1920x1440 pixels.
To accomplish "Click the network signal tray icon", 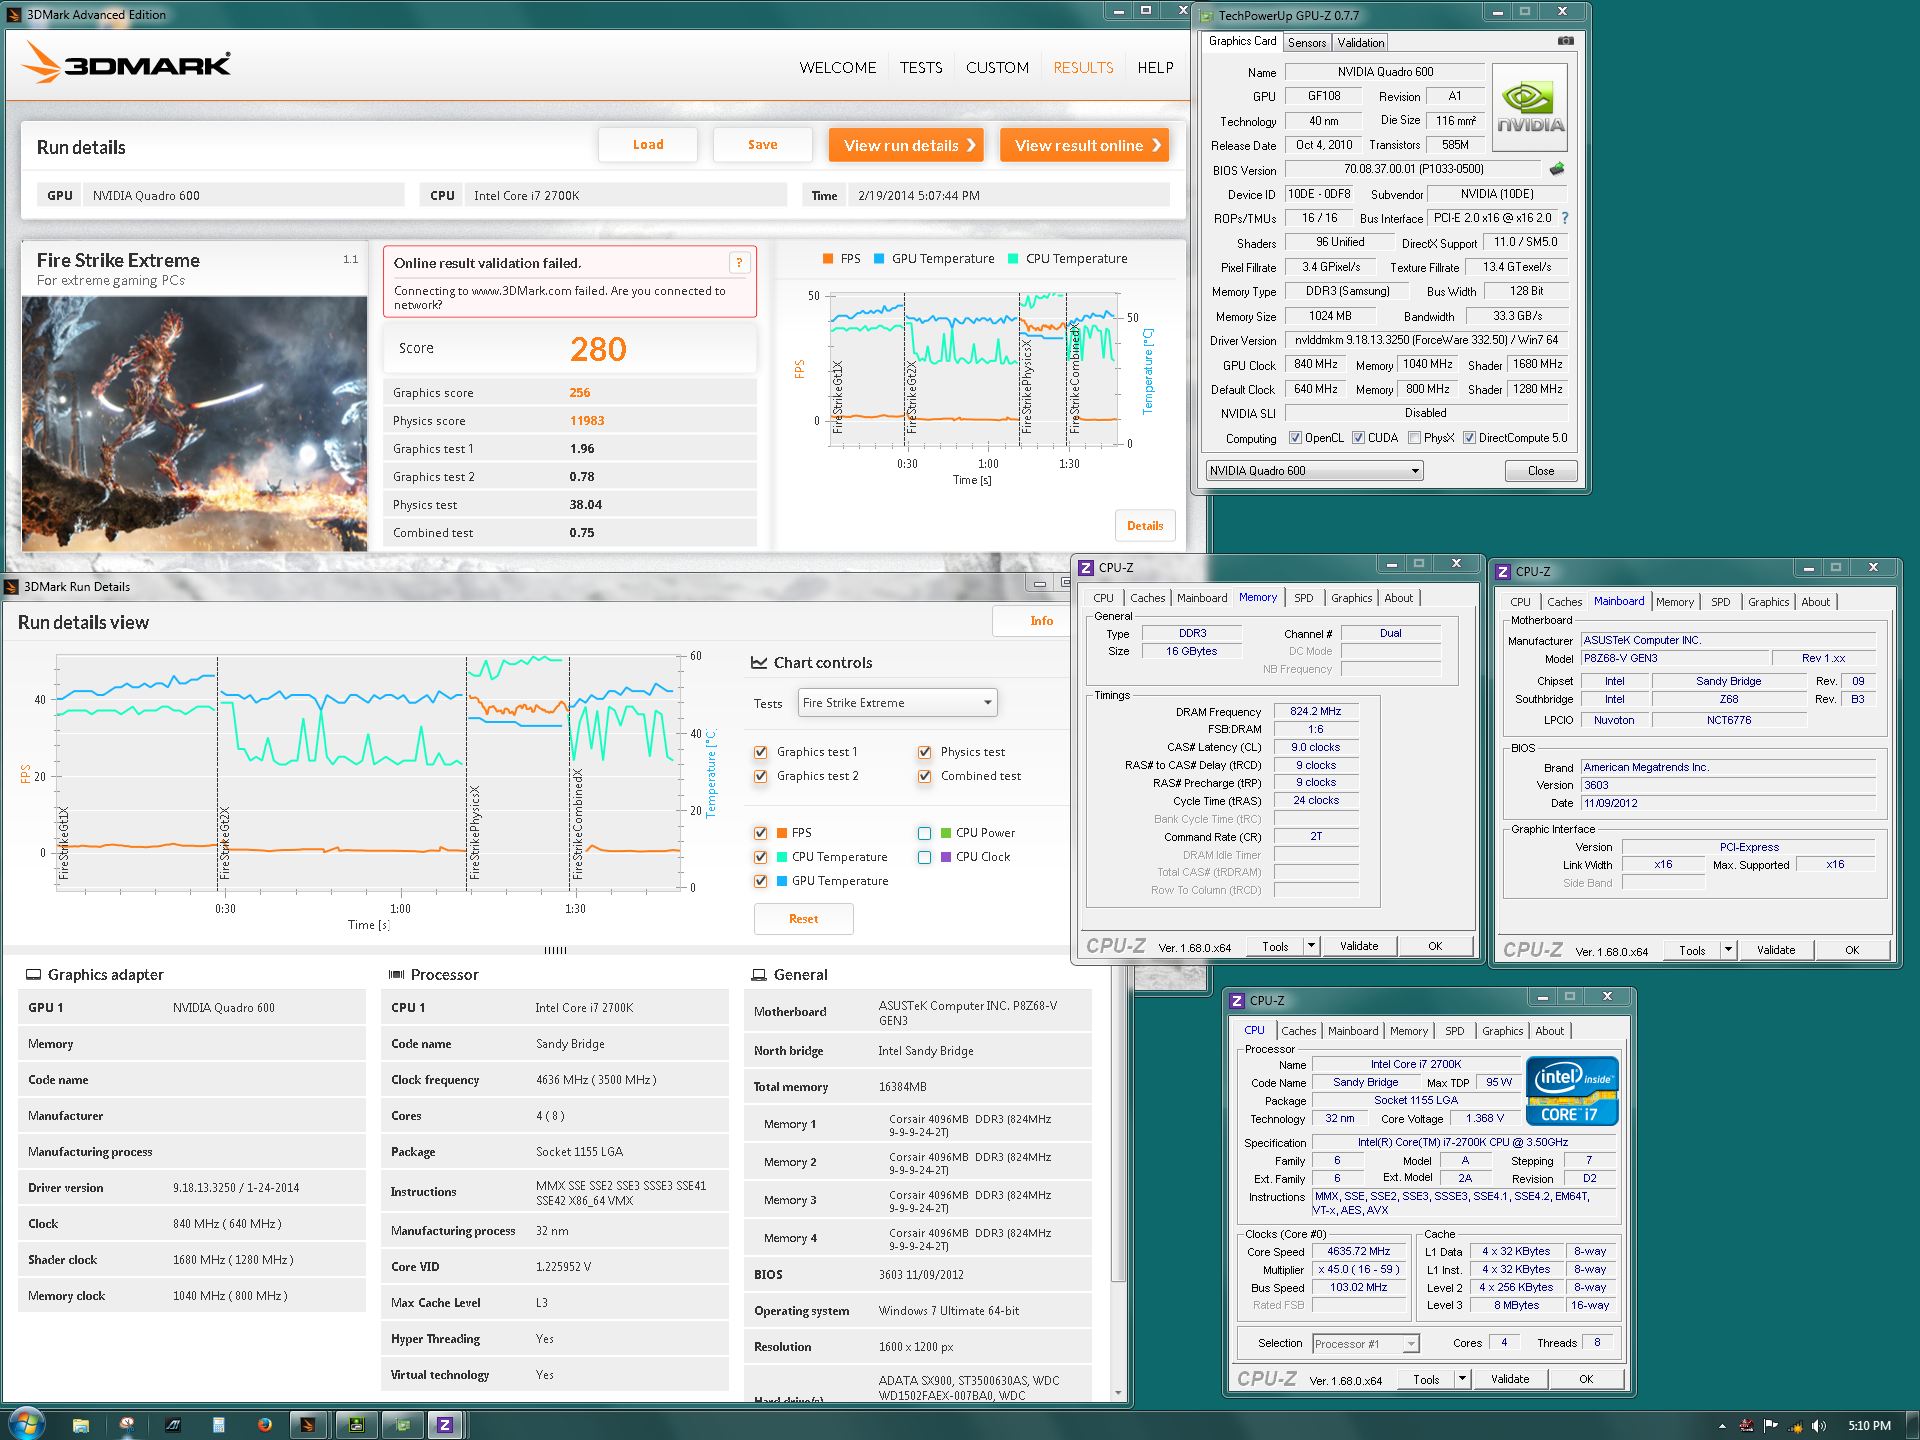I will pos(1795,1425).
